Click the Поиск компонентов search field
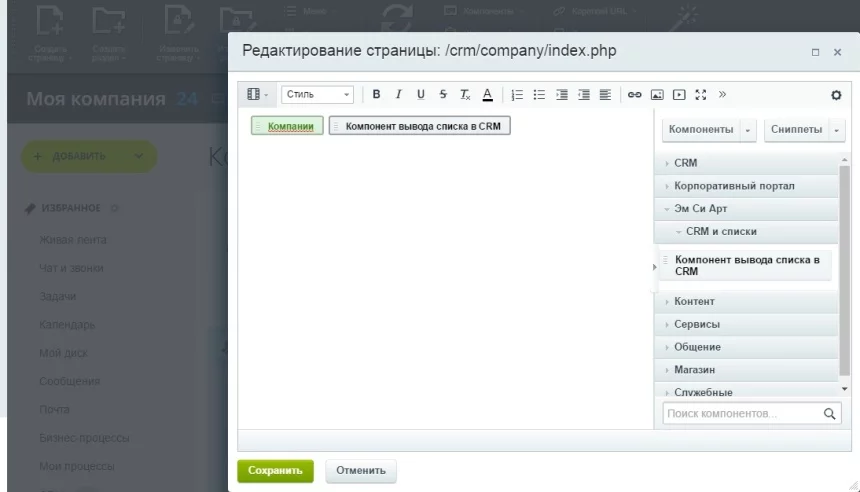 click(740, 412)
